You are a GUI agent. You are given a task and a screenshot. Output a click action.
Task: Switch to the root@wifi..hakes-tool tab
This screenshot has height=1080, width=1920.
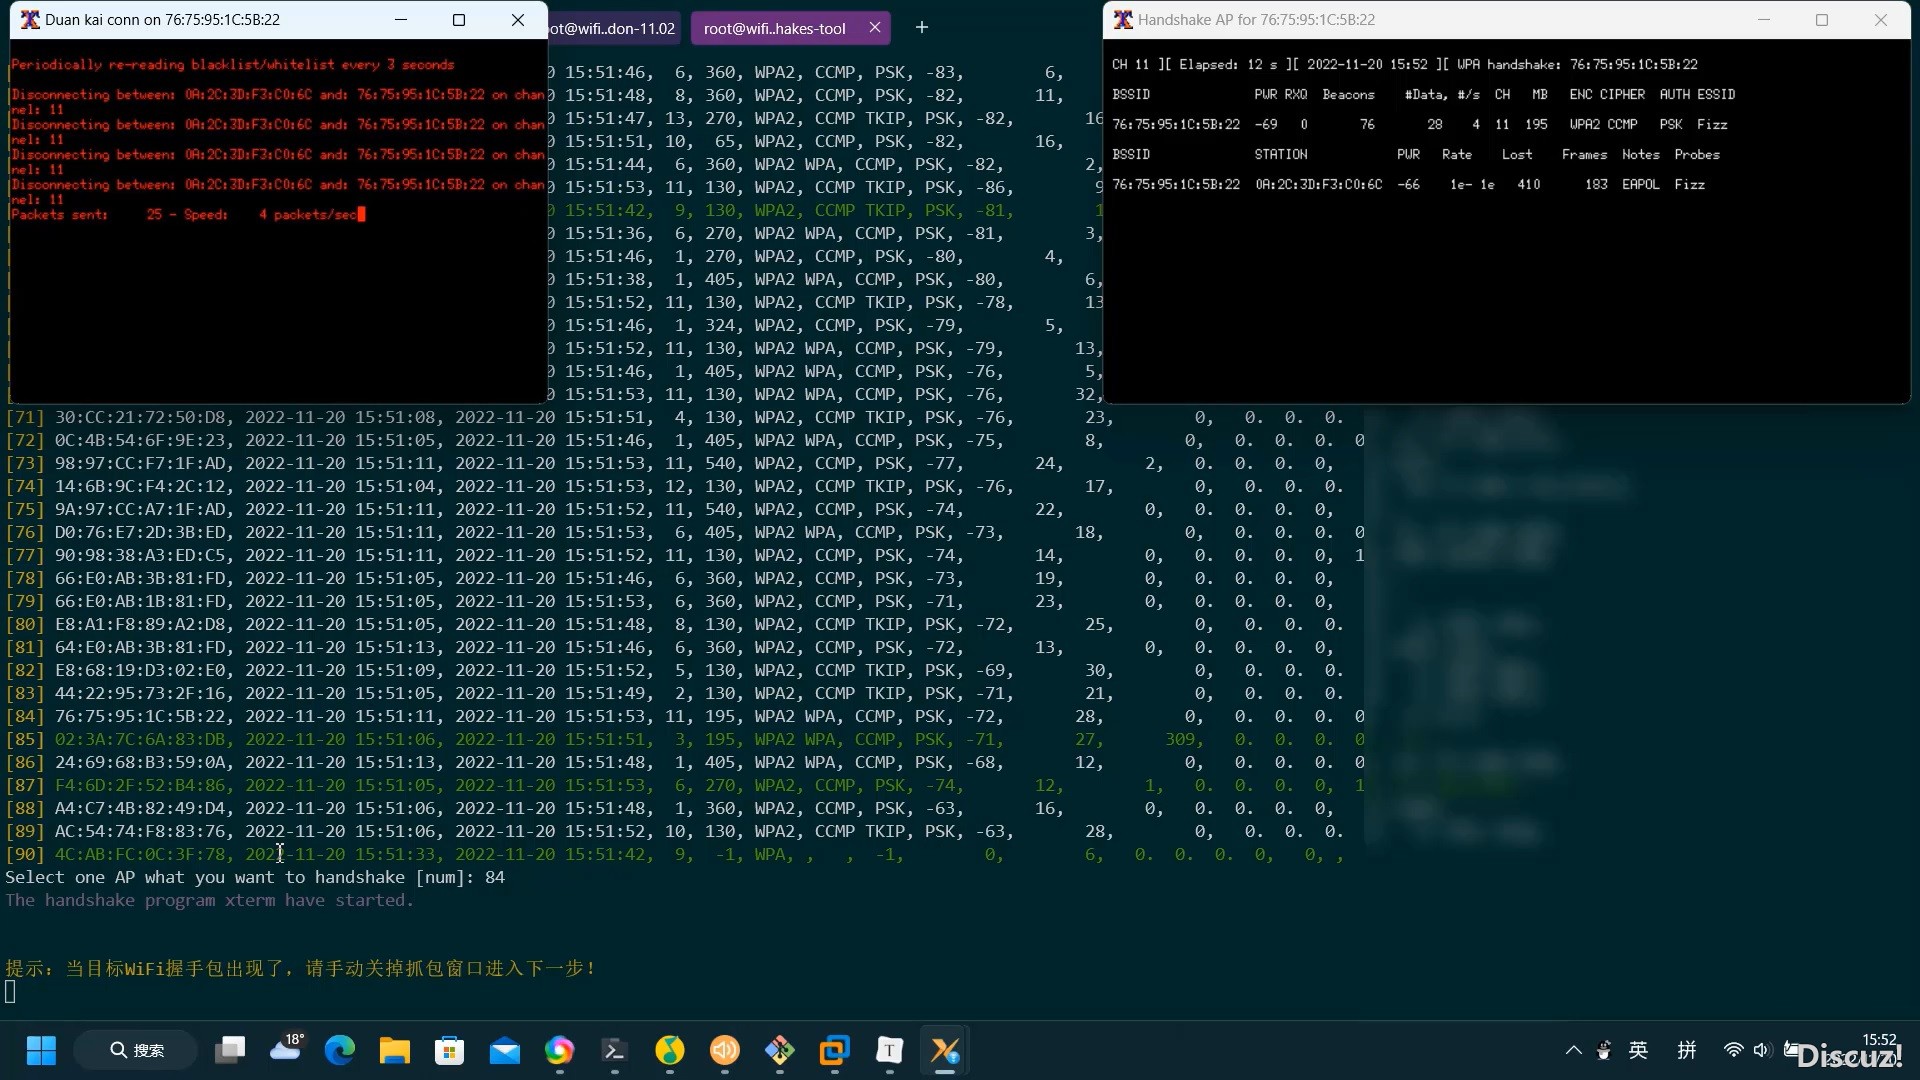tap(774, 28)
